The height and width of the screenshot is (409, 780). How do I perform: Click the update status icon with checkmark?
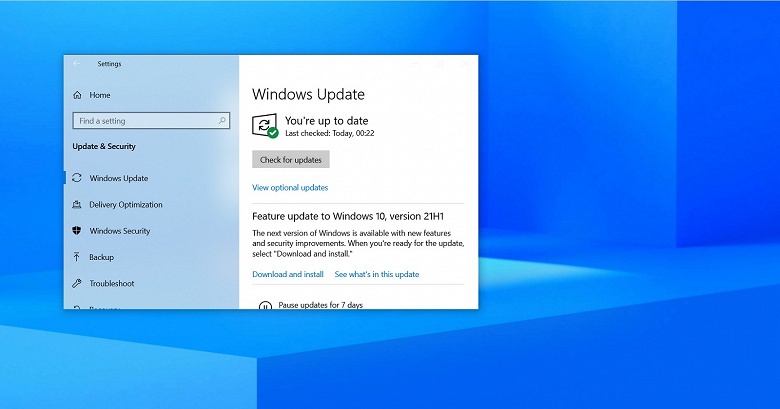coord(265,126)
